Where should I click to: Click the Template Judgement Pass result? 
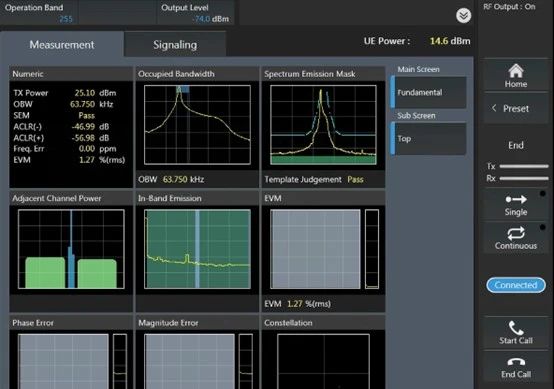point(314,179)
